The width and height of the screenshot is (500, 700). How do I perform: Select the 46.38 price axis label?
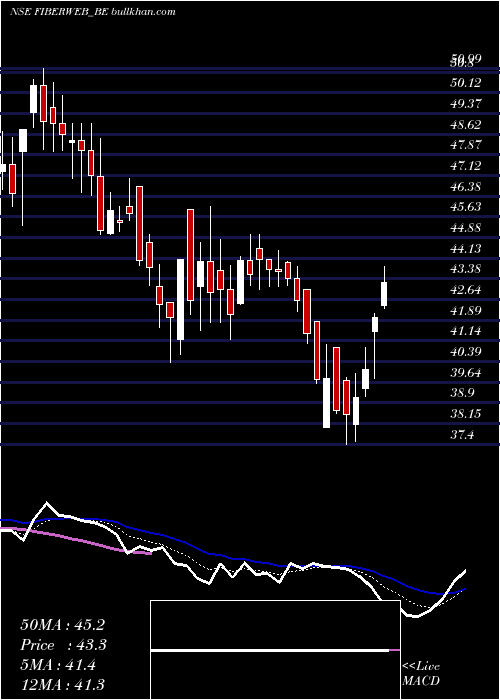(x=466, y=187)
